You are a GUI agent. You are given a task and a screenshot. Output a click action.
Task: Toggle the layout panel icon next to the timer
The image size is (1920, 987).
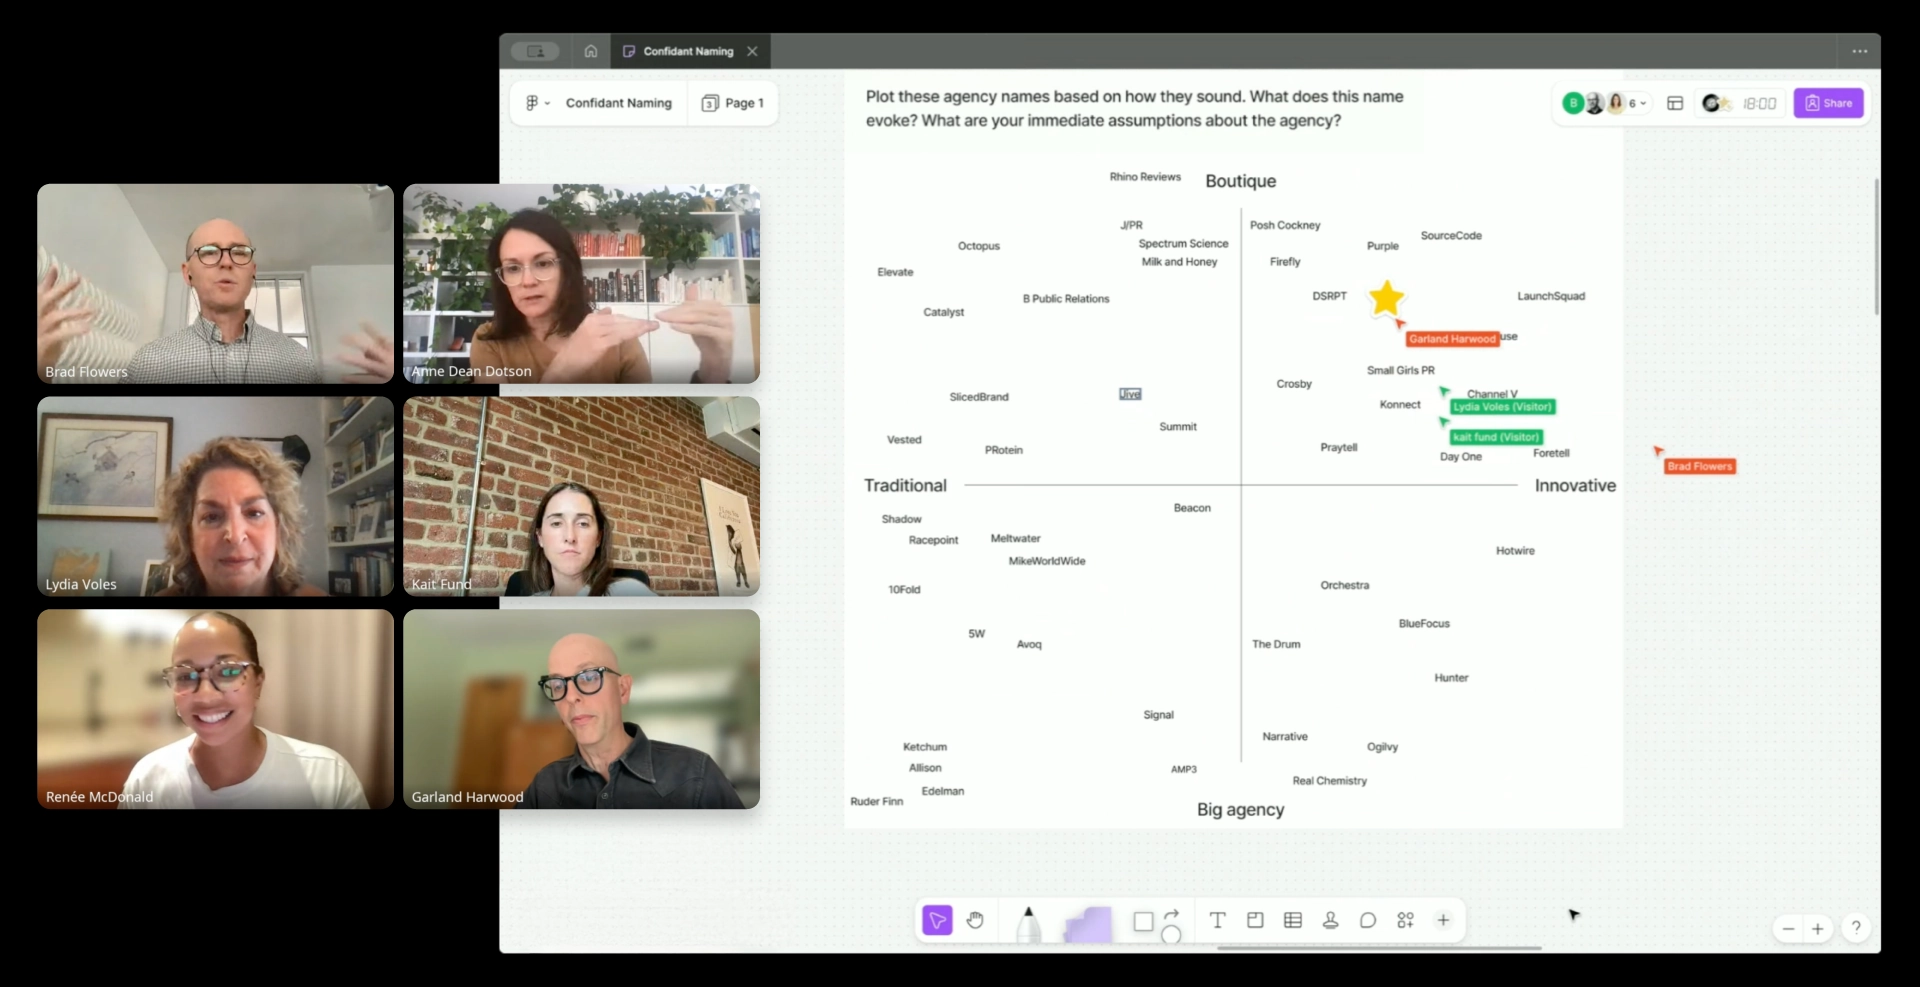(1675, 103)
